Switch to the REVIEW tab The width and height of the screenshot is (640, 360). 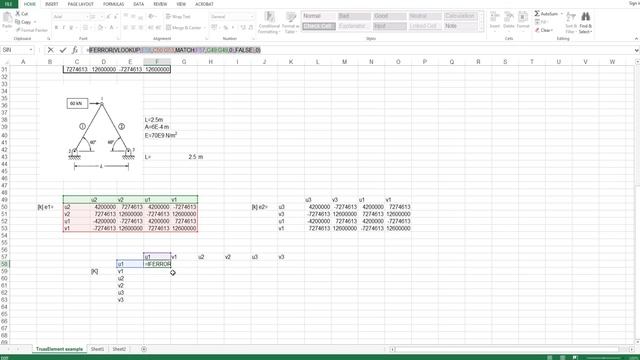point(160,4)
